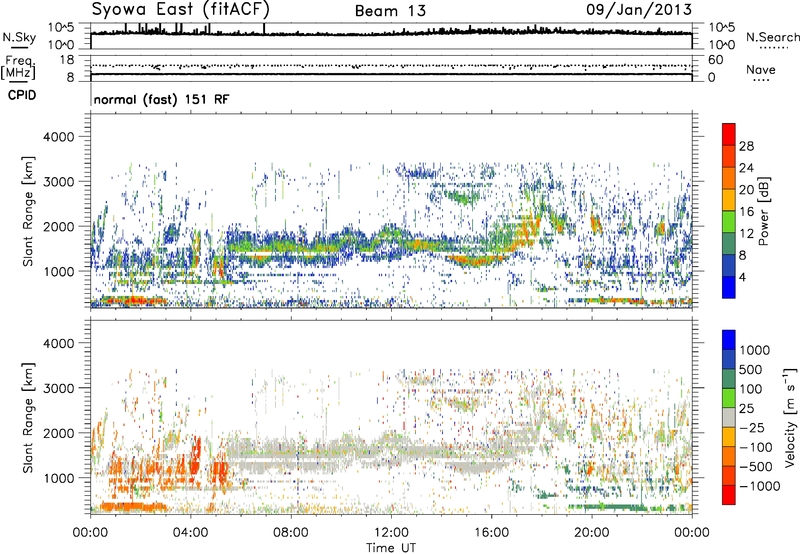Click the "-25" label on the velocity colorbar
This screenshot has height=554, width=800.
(x=753, y=428)
